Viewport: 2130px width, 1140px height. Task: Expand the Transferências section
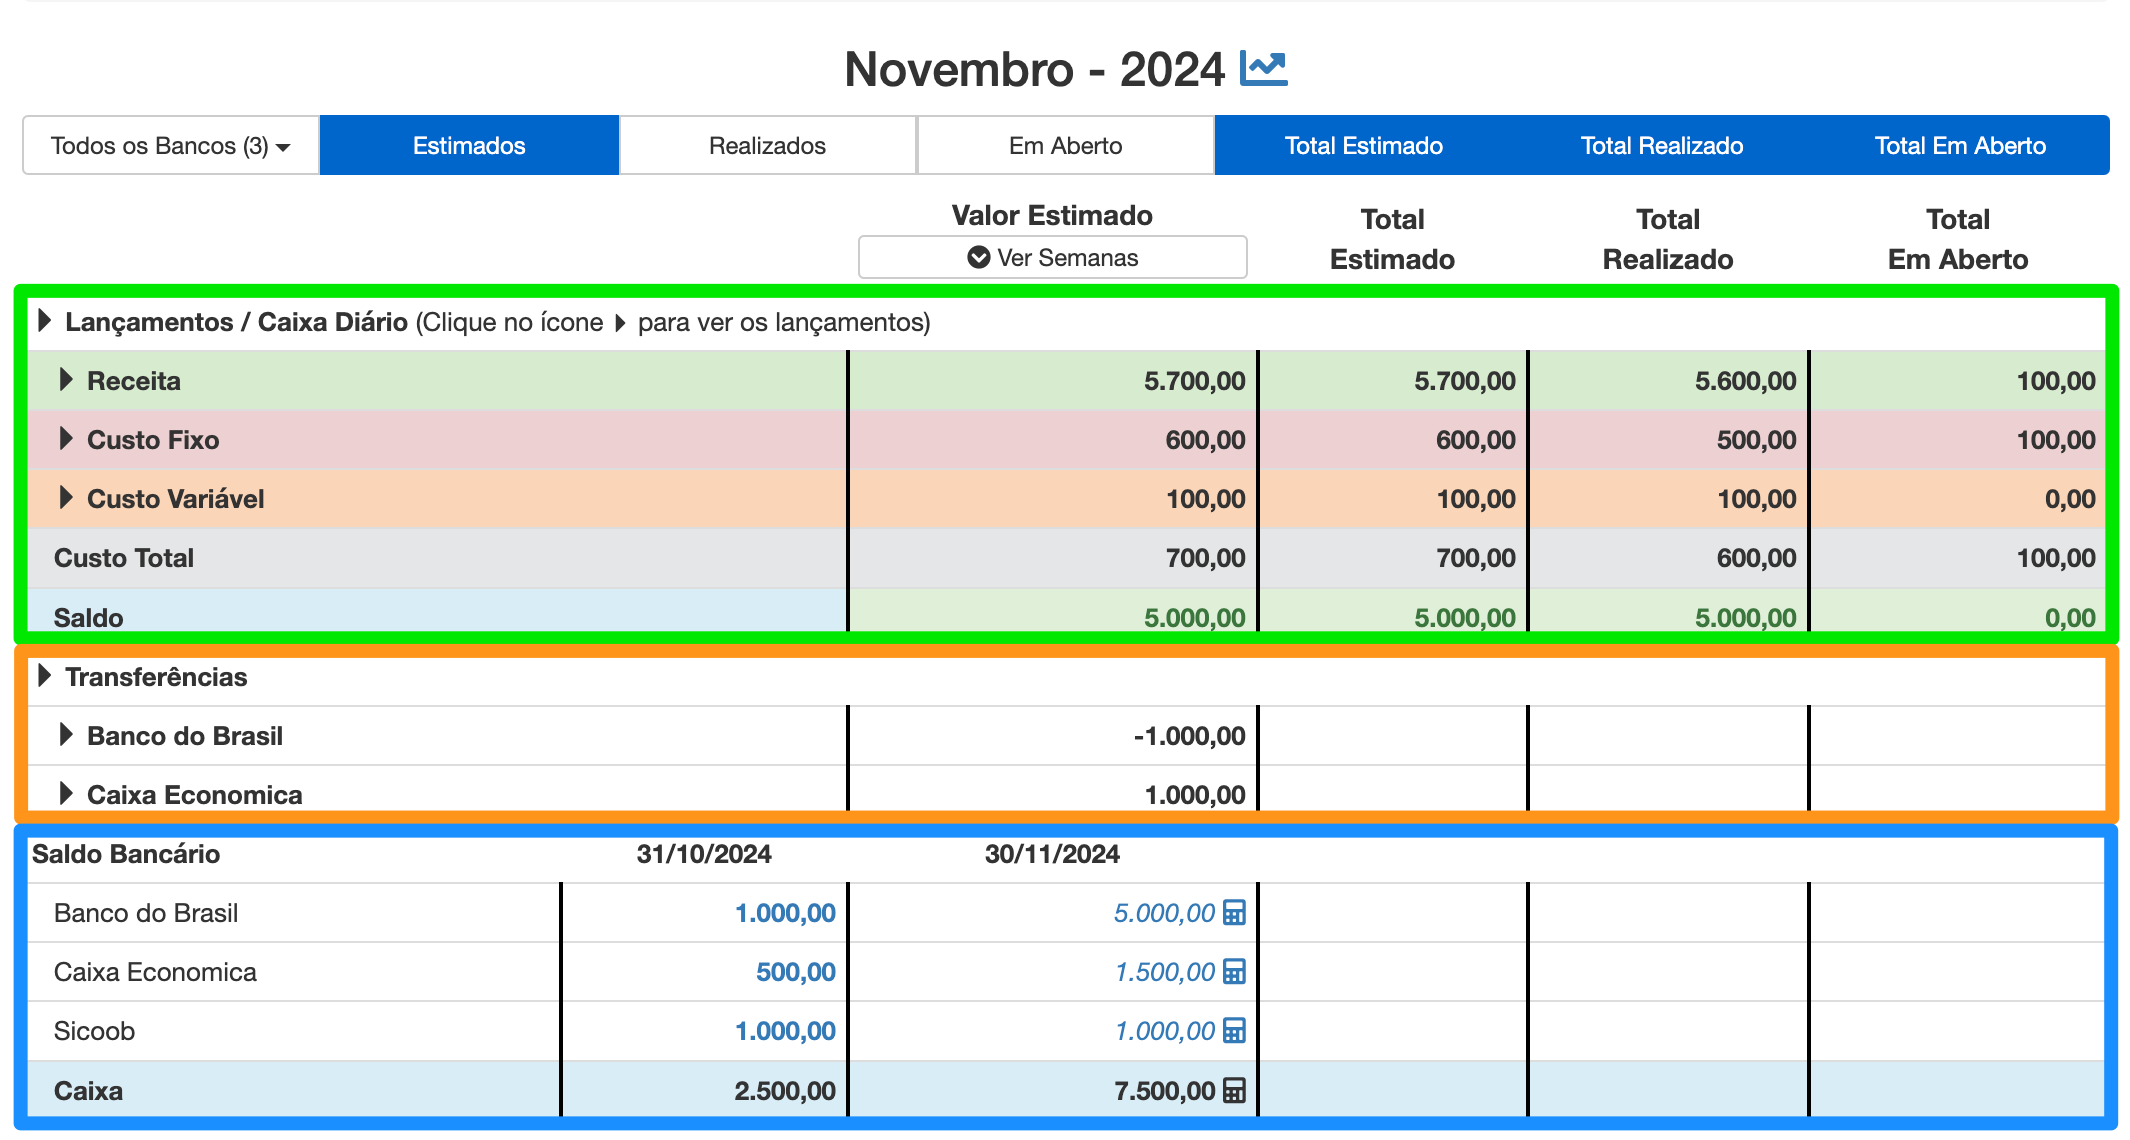[x=44, y=676]
